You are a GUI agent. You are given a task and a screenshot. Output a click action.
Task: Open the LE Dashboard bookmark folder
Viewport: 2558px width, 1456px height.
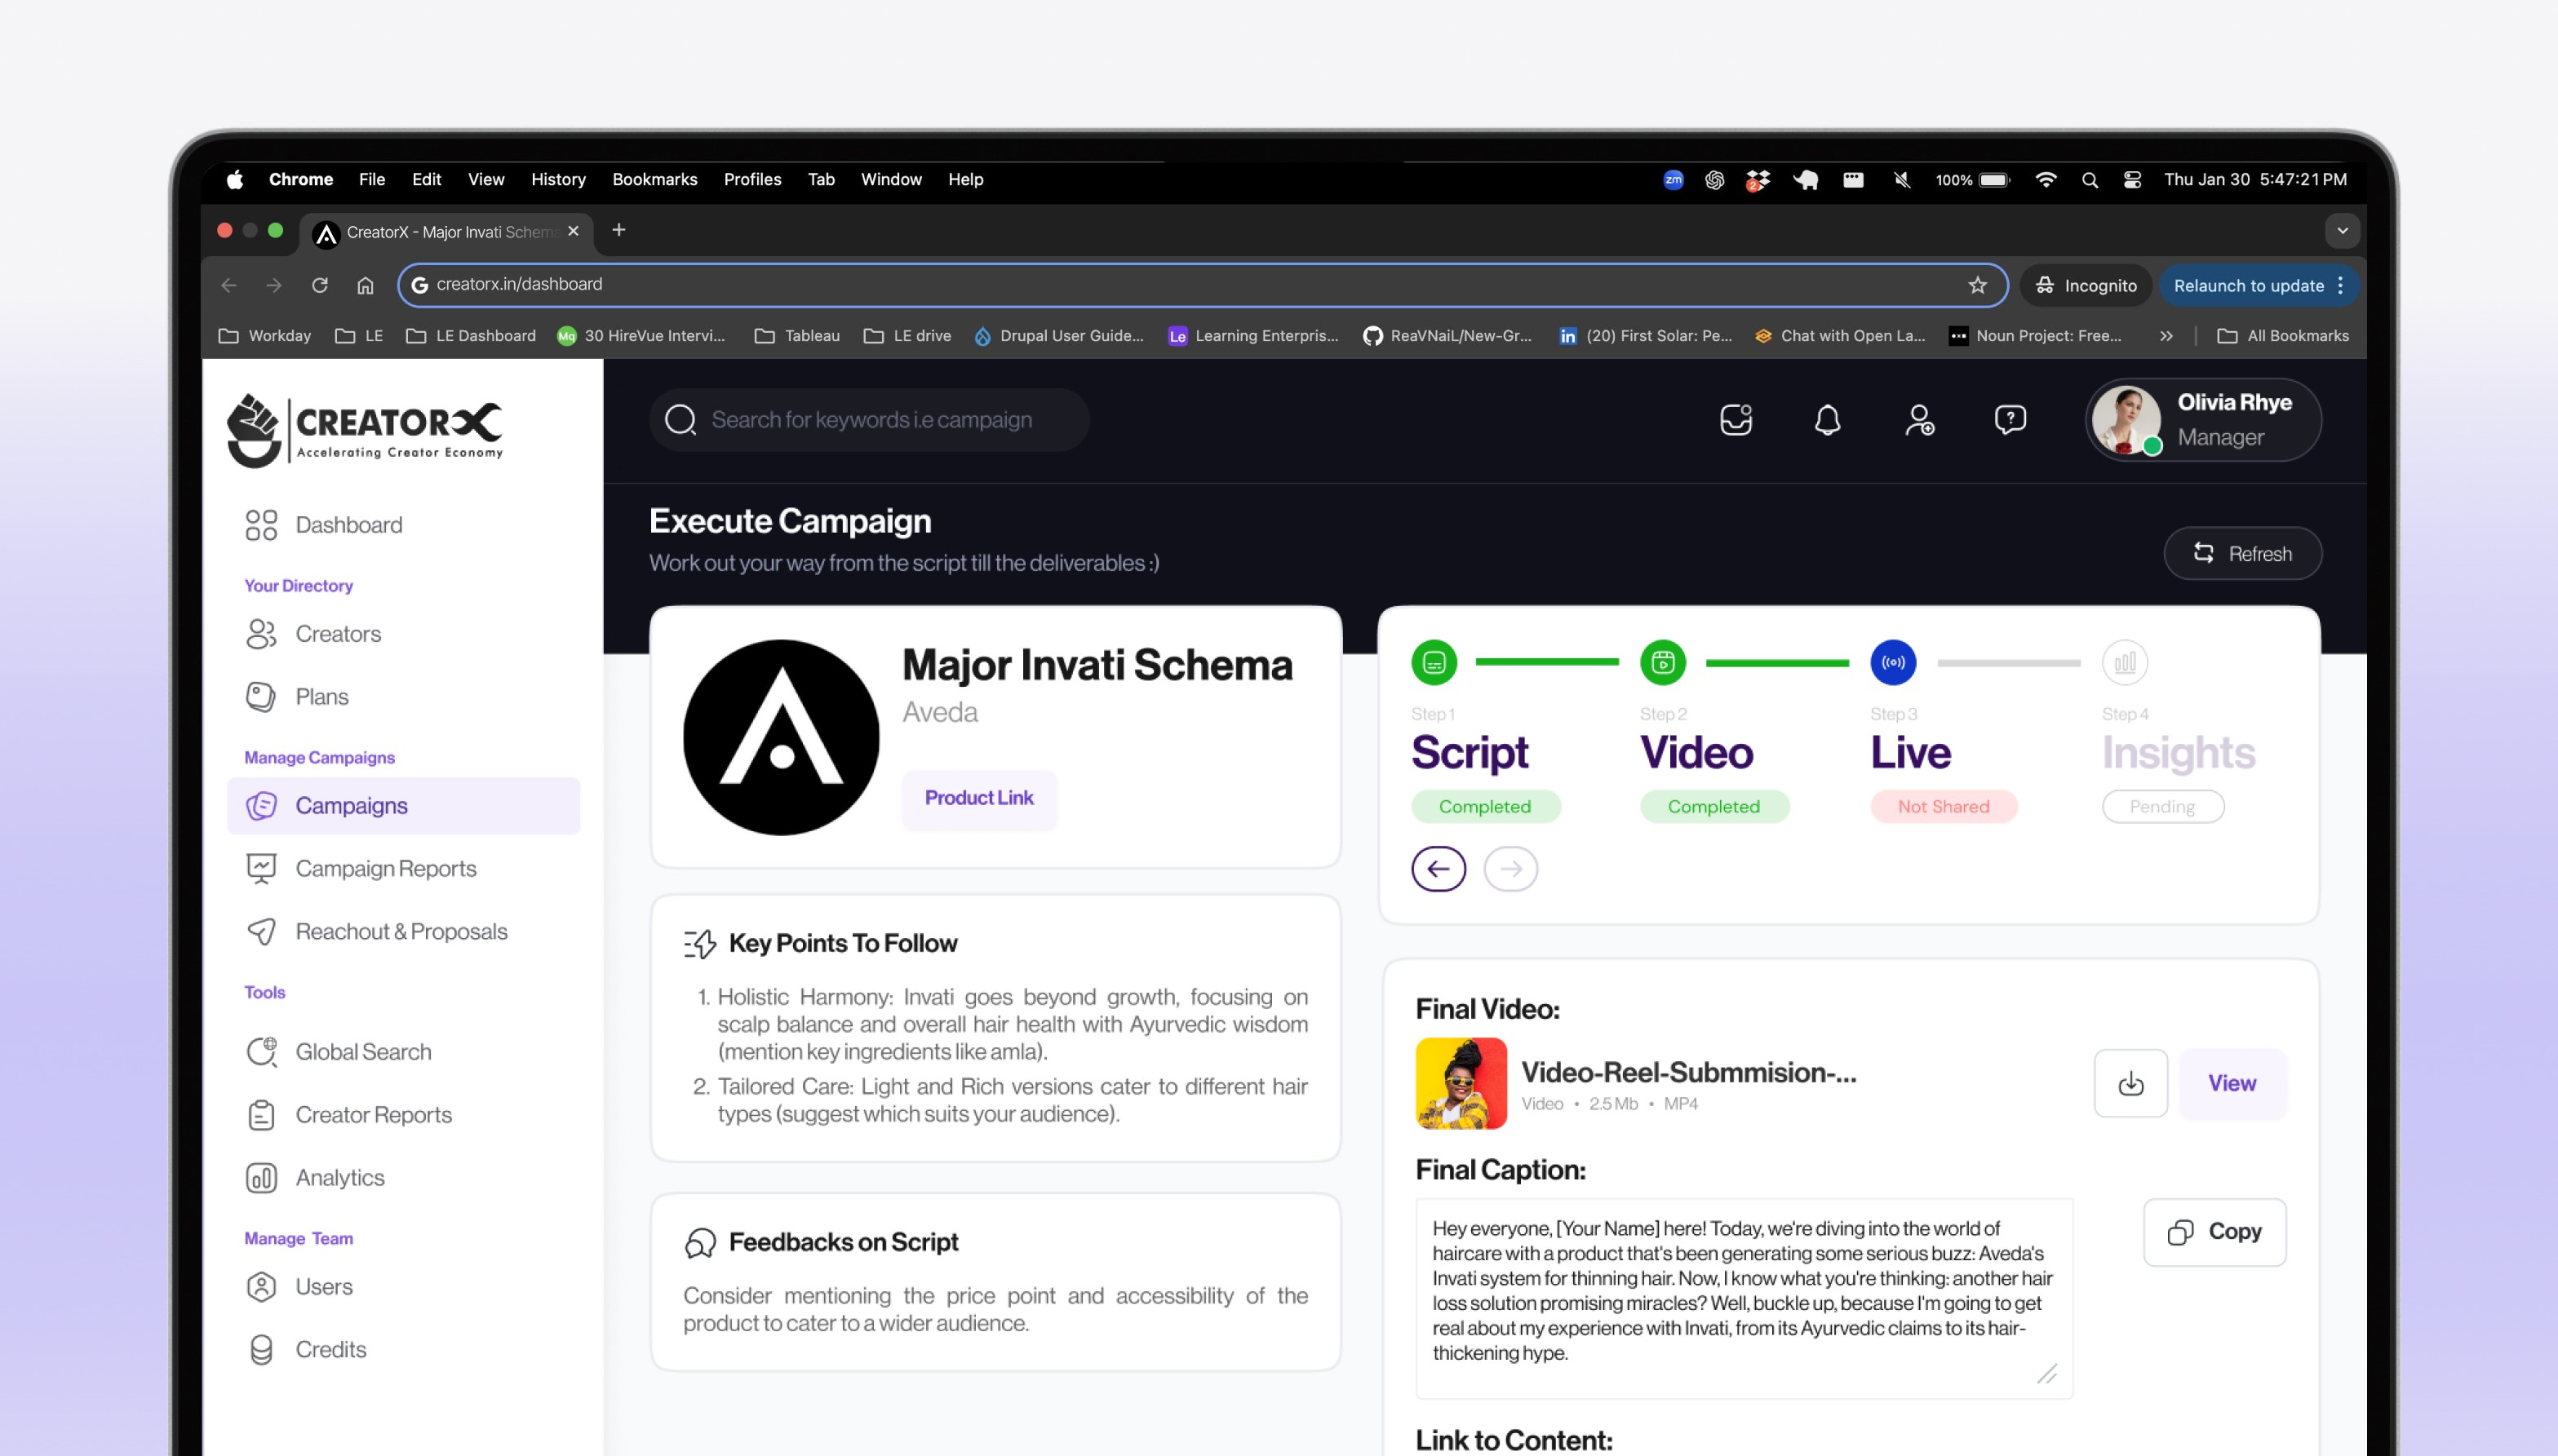pos(470,336)
